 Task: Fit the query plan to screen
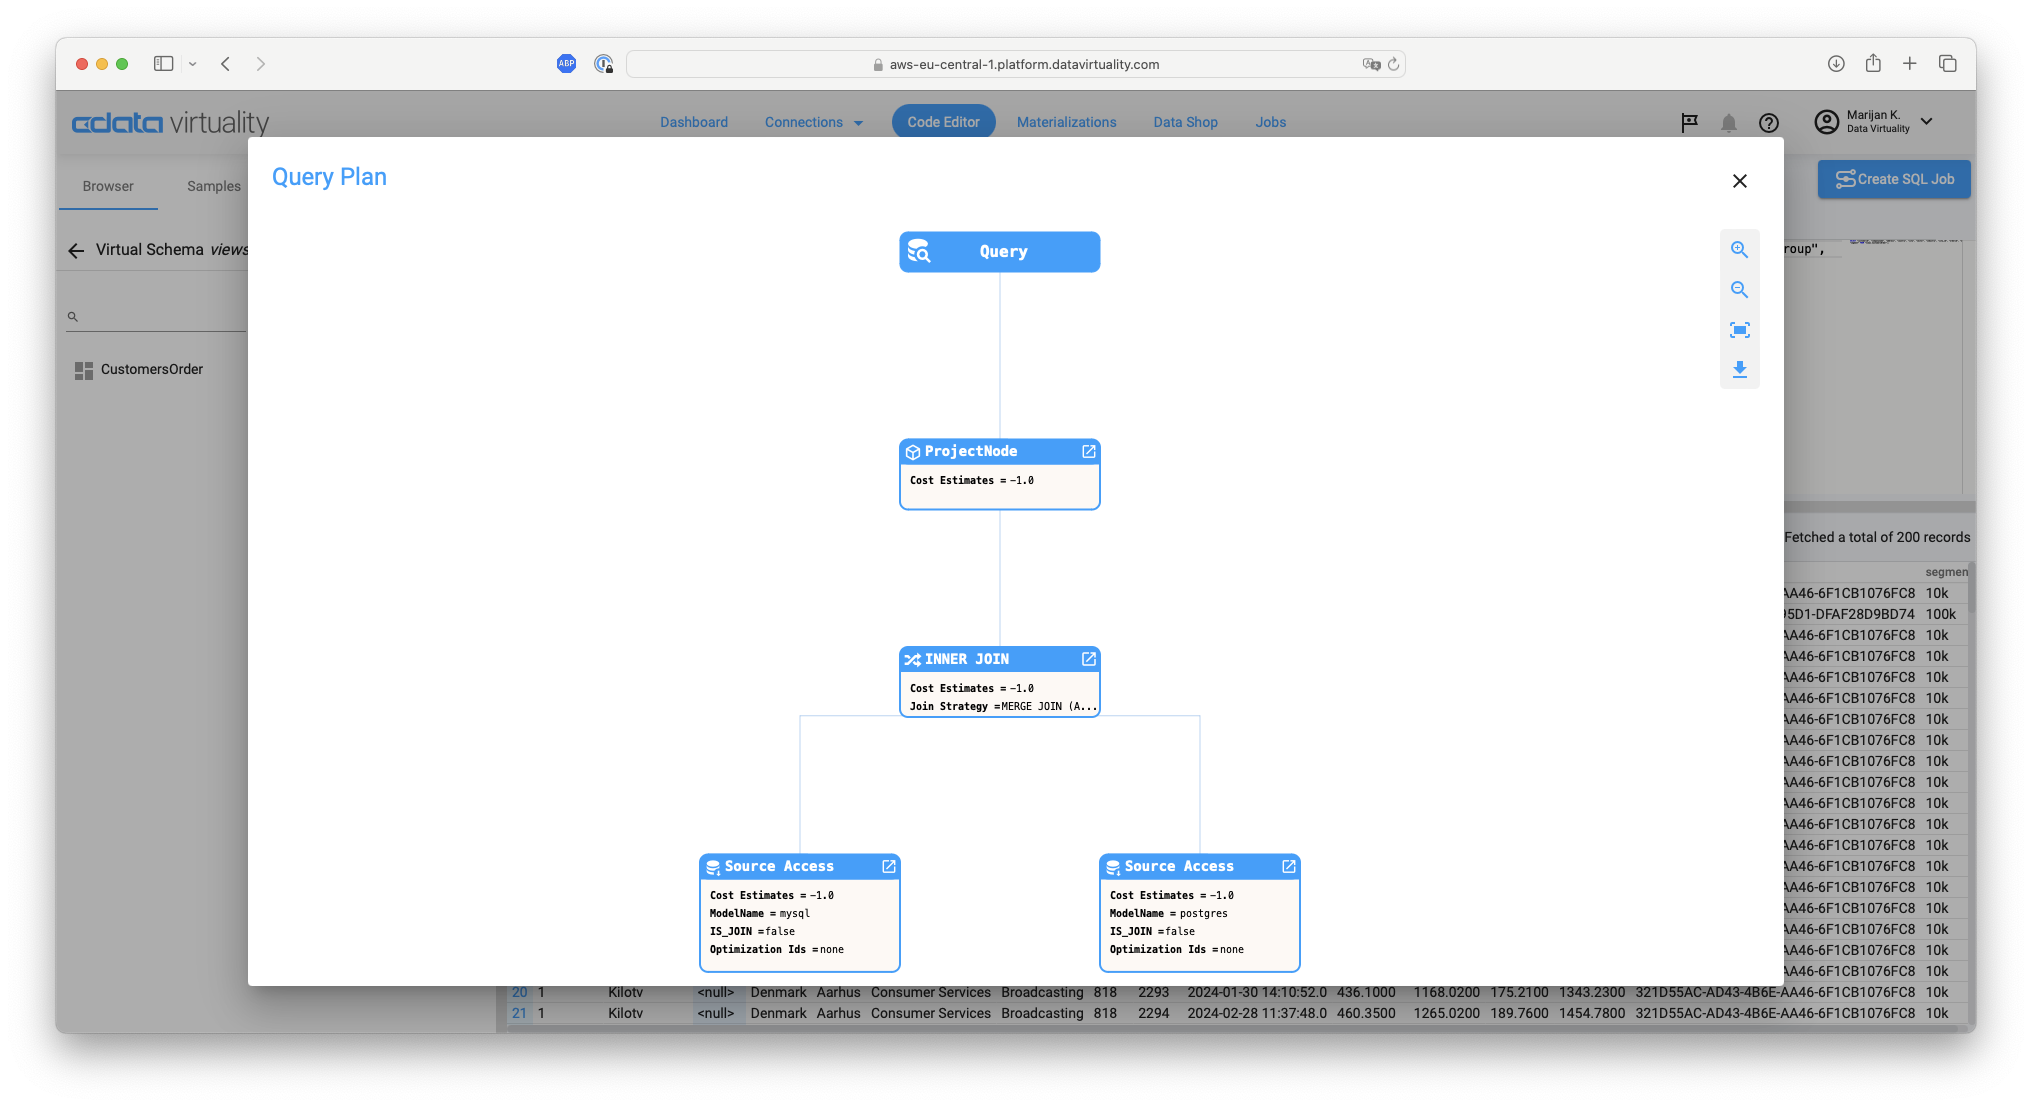click(1740, 330)
